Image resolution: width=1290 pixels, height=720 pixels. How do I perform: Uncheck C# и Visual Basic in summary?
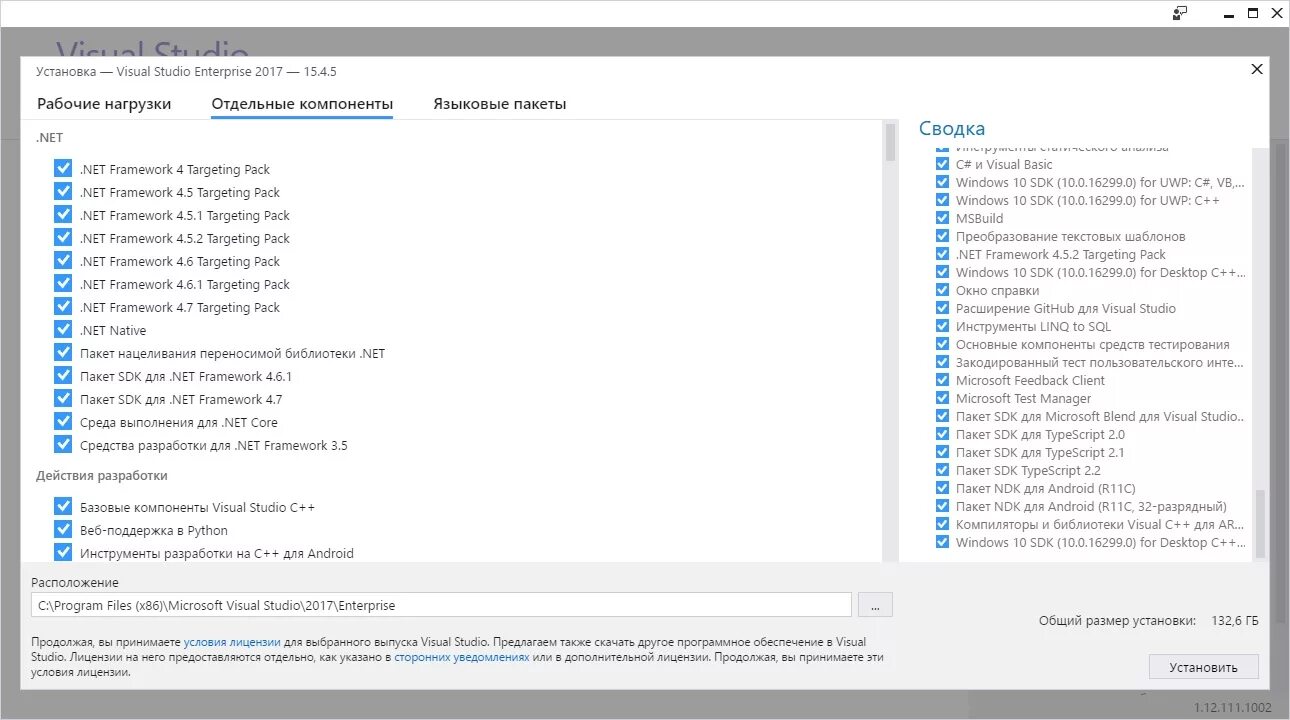[942, 164]
